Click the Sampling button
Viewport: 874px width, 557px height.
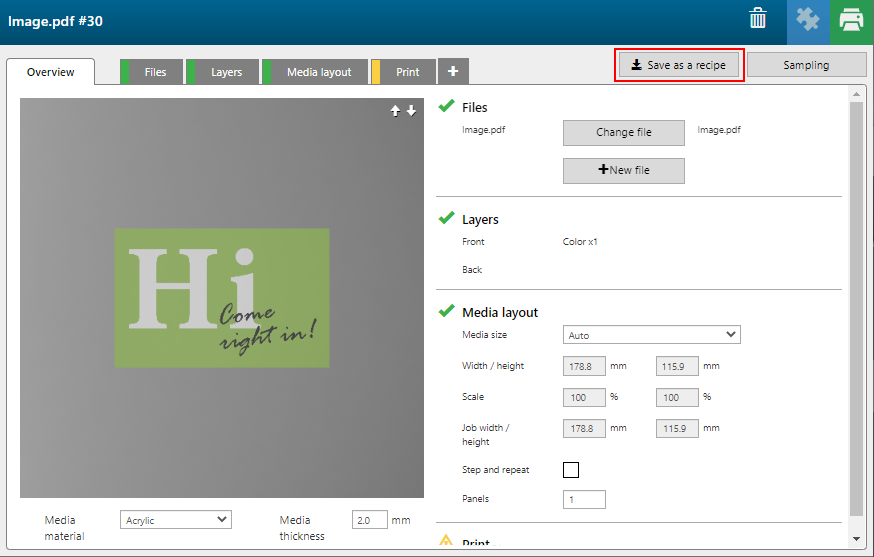pos(806,65)
